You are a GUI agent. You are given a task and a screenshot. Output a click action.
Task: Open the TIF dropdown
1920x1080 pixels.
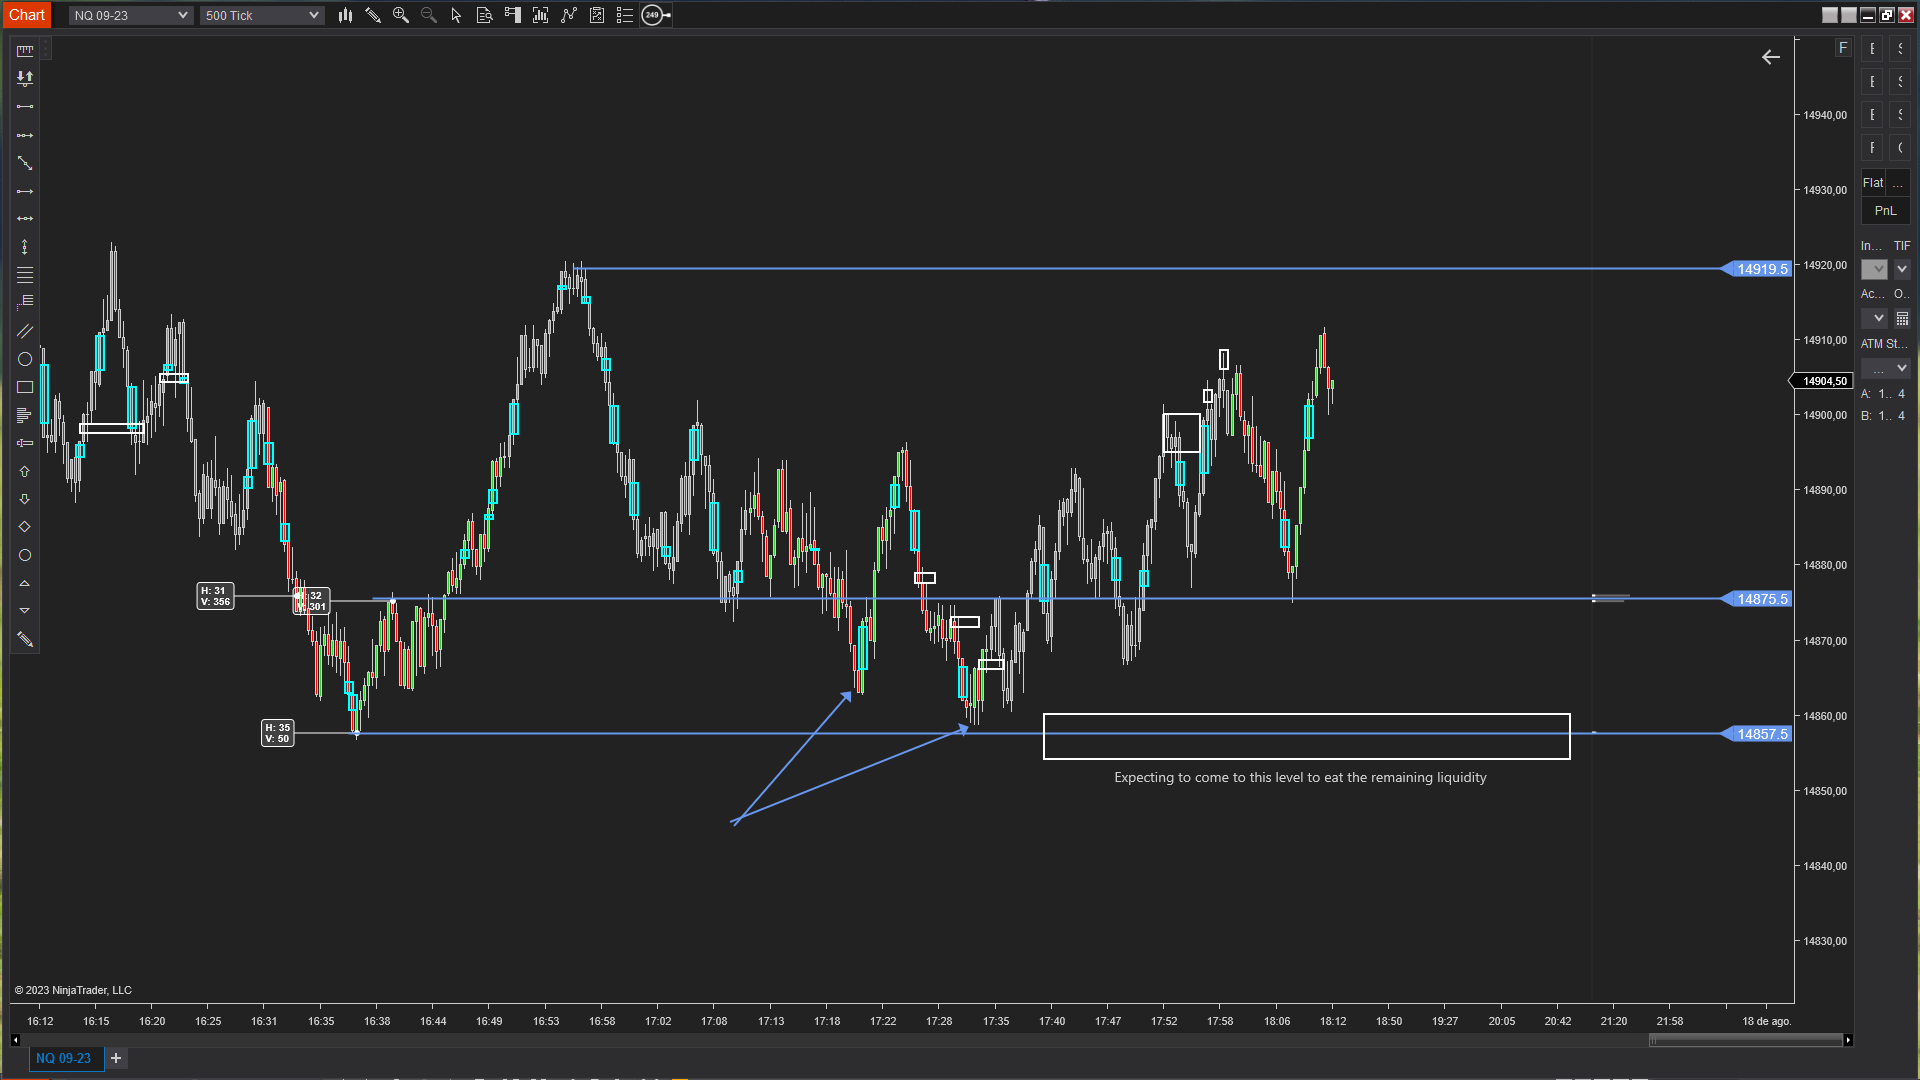(x=1902, y=269)
